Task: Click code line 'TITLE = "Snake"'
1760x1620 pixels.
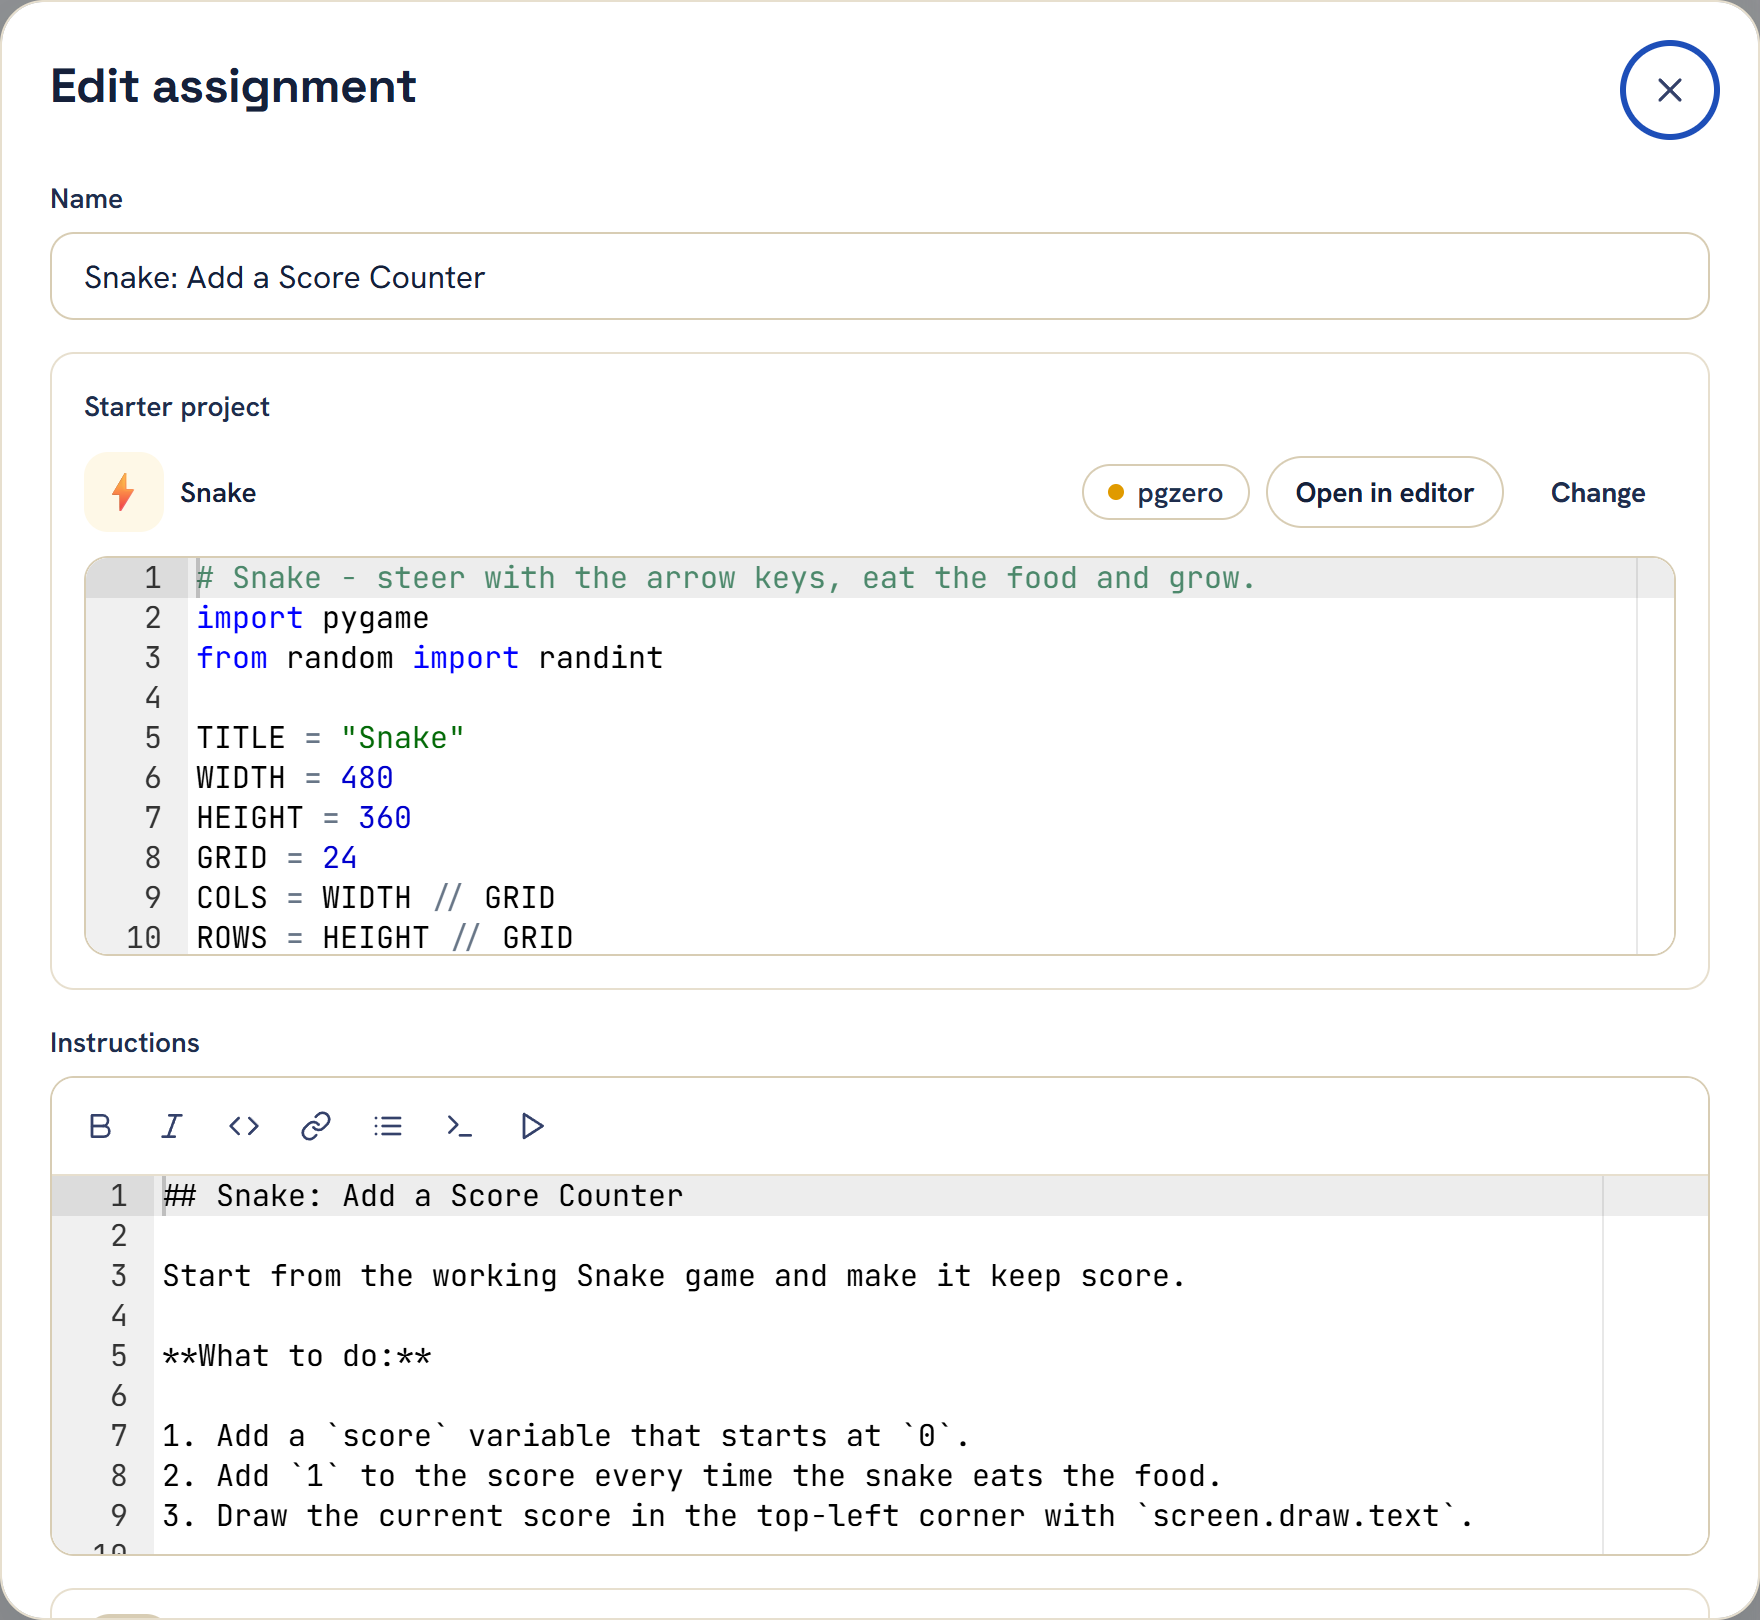Action: click(x=331, y=738)
